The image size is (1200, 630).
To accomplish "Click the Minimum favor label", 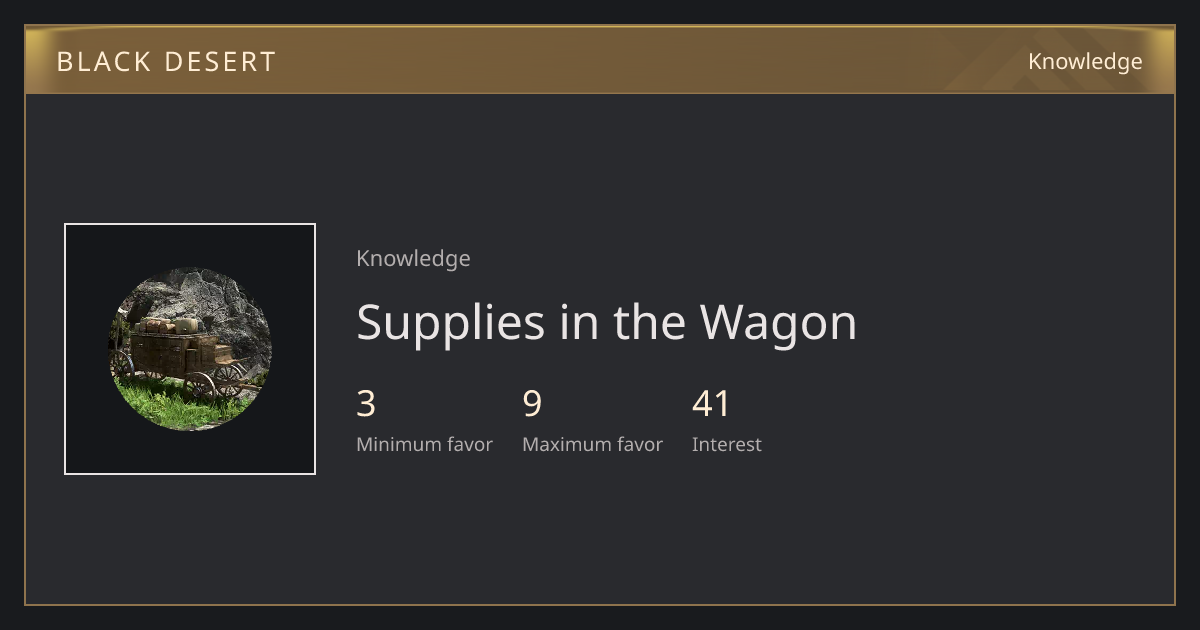I will (x=424, y=444).
